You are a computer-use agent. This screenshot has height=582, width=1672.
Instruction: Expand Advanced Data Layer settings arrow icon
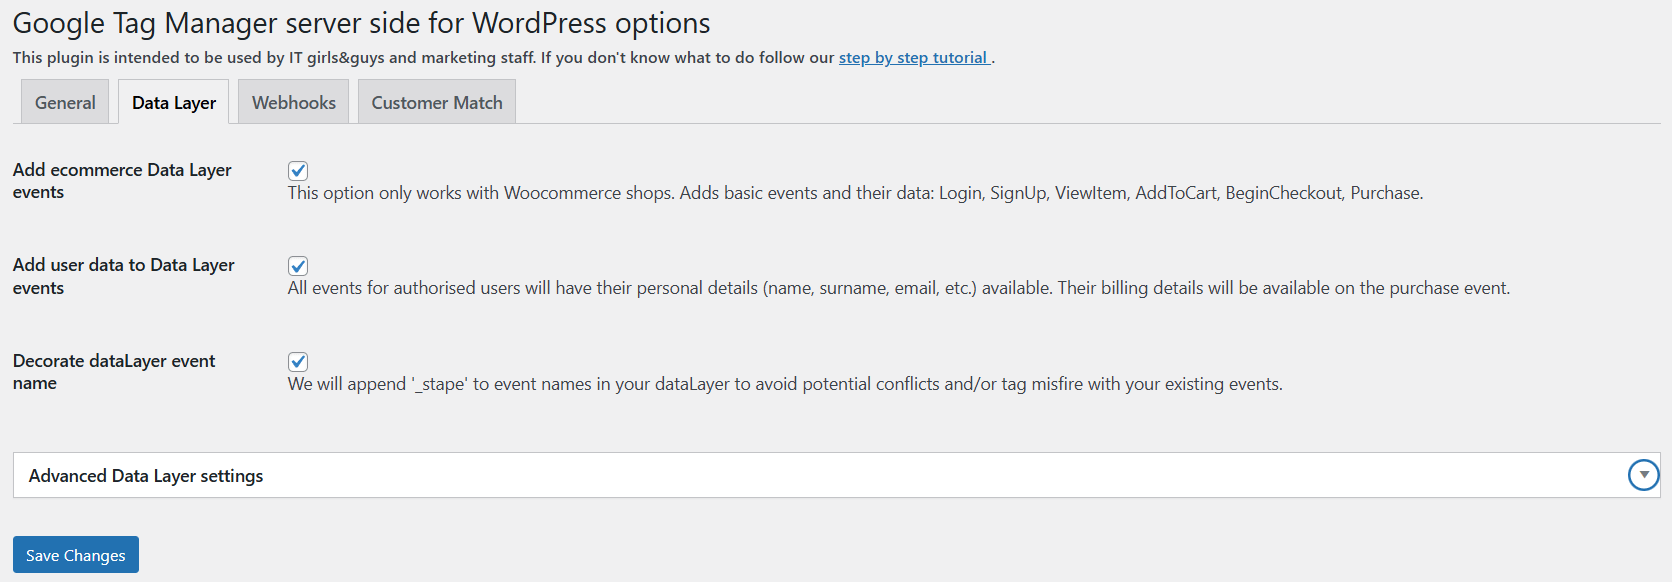click(1643, 475)
